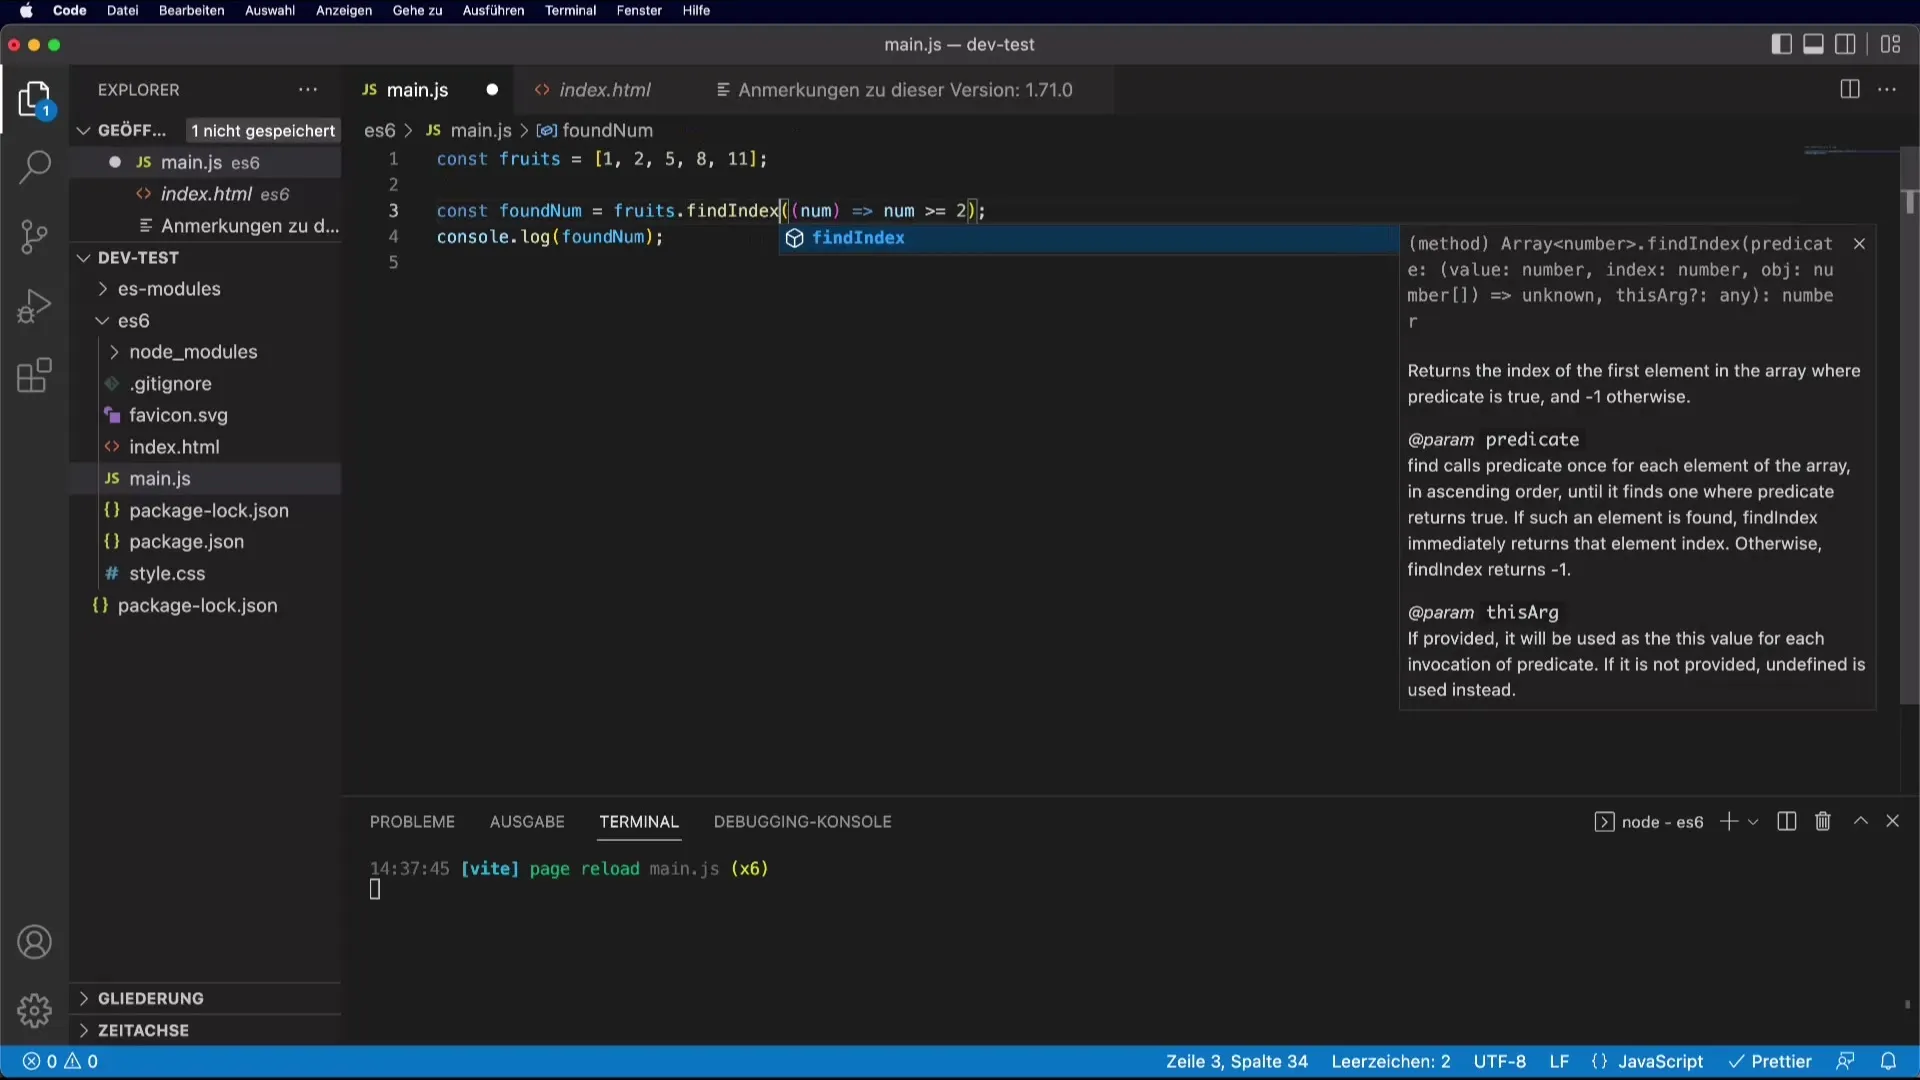
Task: Change the LF line ending setting
Action: click(x=1558, y=1061)
